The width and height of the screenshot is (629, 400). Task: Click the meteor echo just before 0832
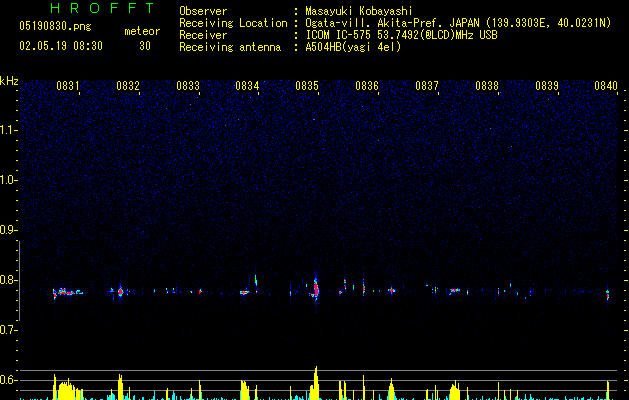(120, 292)
